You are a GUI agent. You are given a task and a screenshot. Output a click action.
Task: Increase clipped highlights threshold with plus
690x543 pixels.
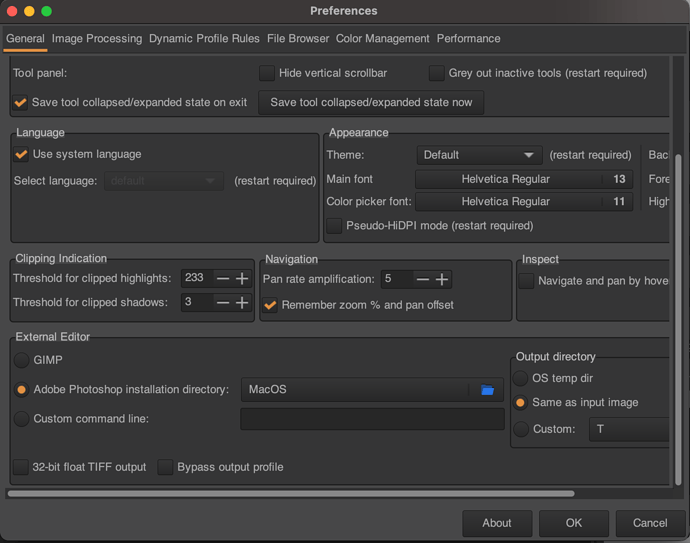coord(242,279)
